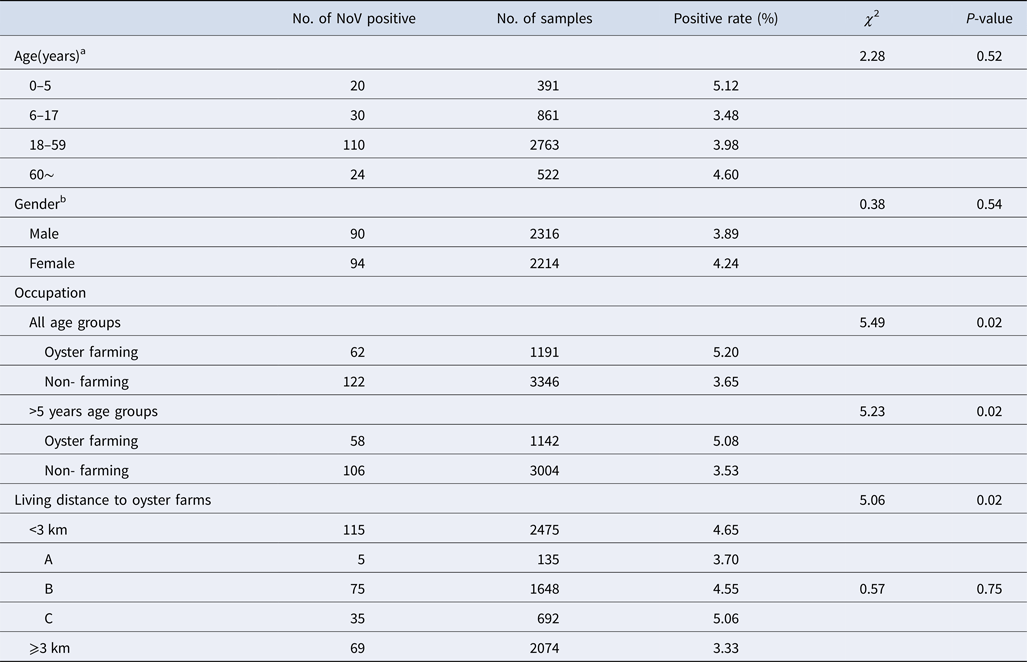The width and height of the screenshot is (1027, 662).
Task: Click the 'Age(years)' row label
Action: point(48,56)
